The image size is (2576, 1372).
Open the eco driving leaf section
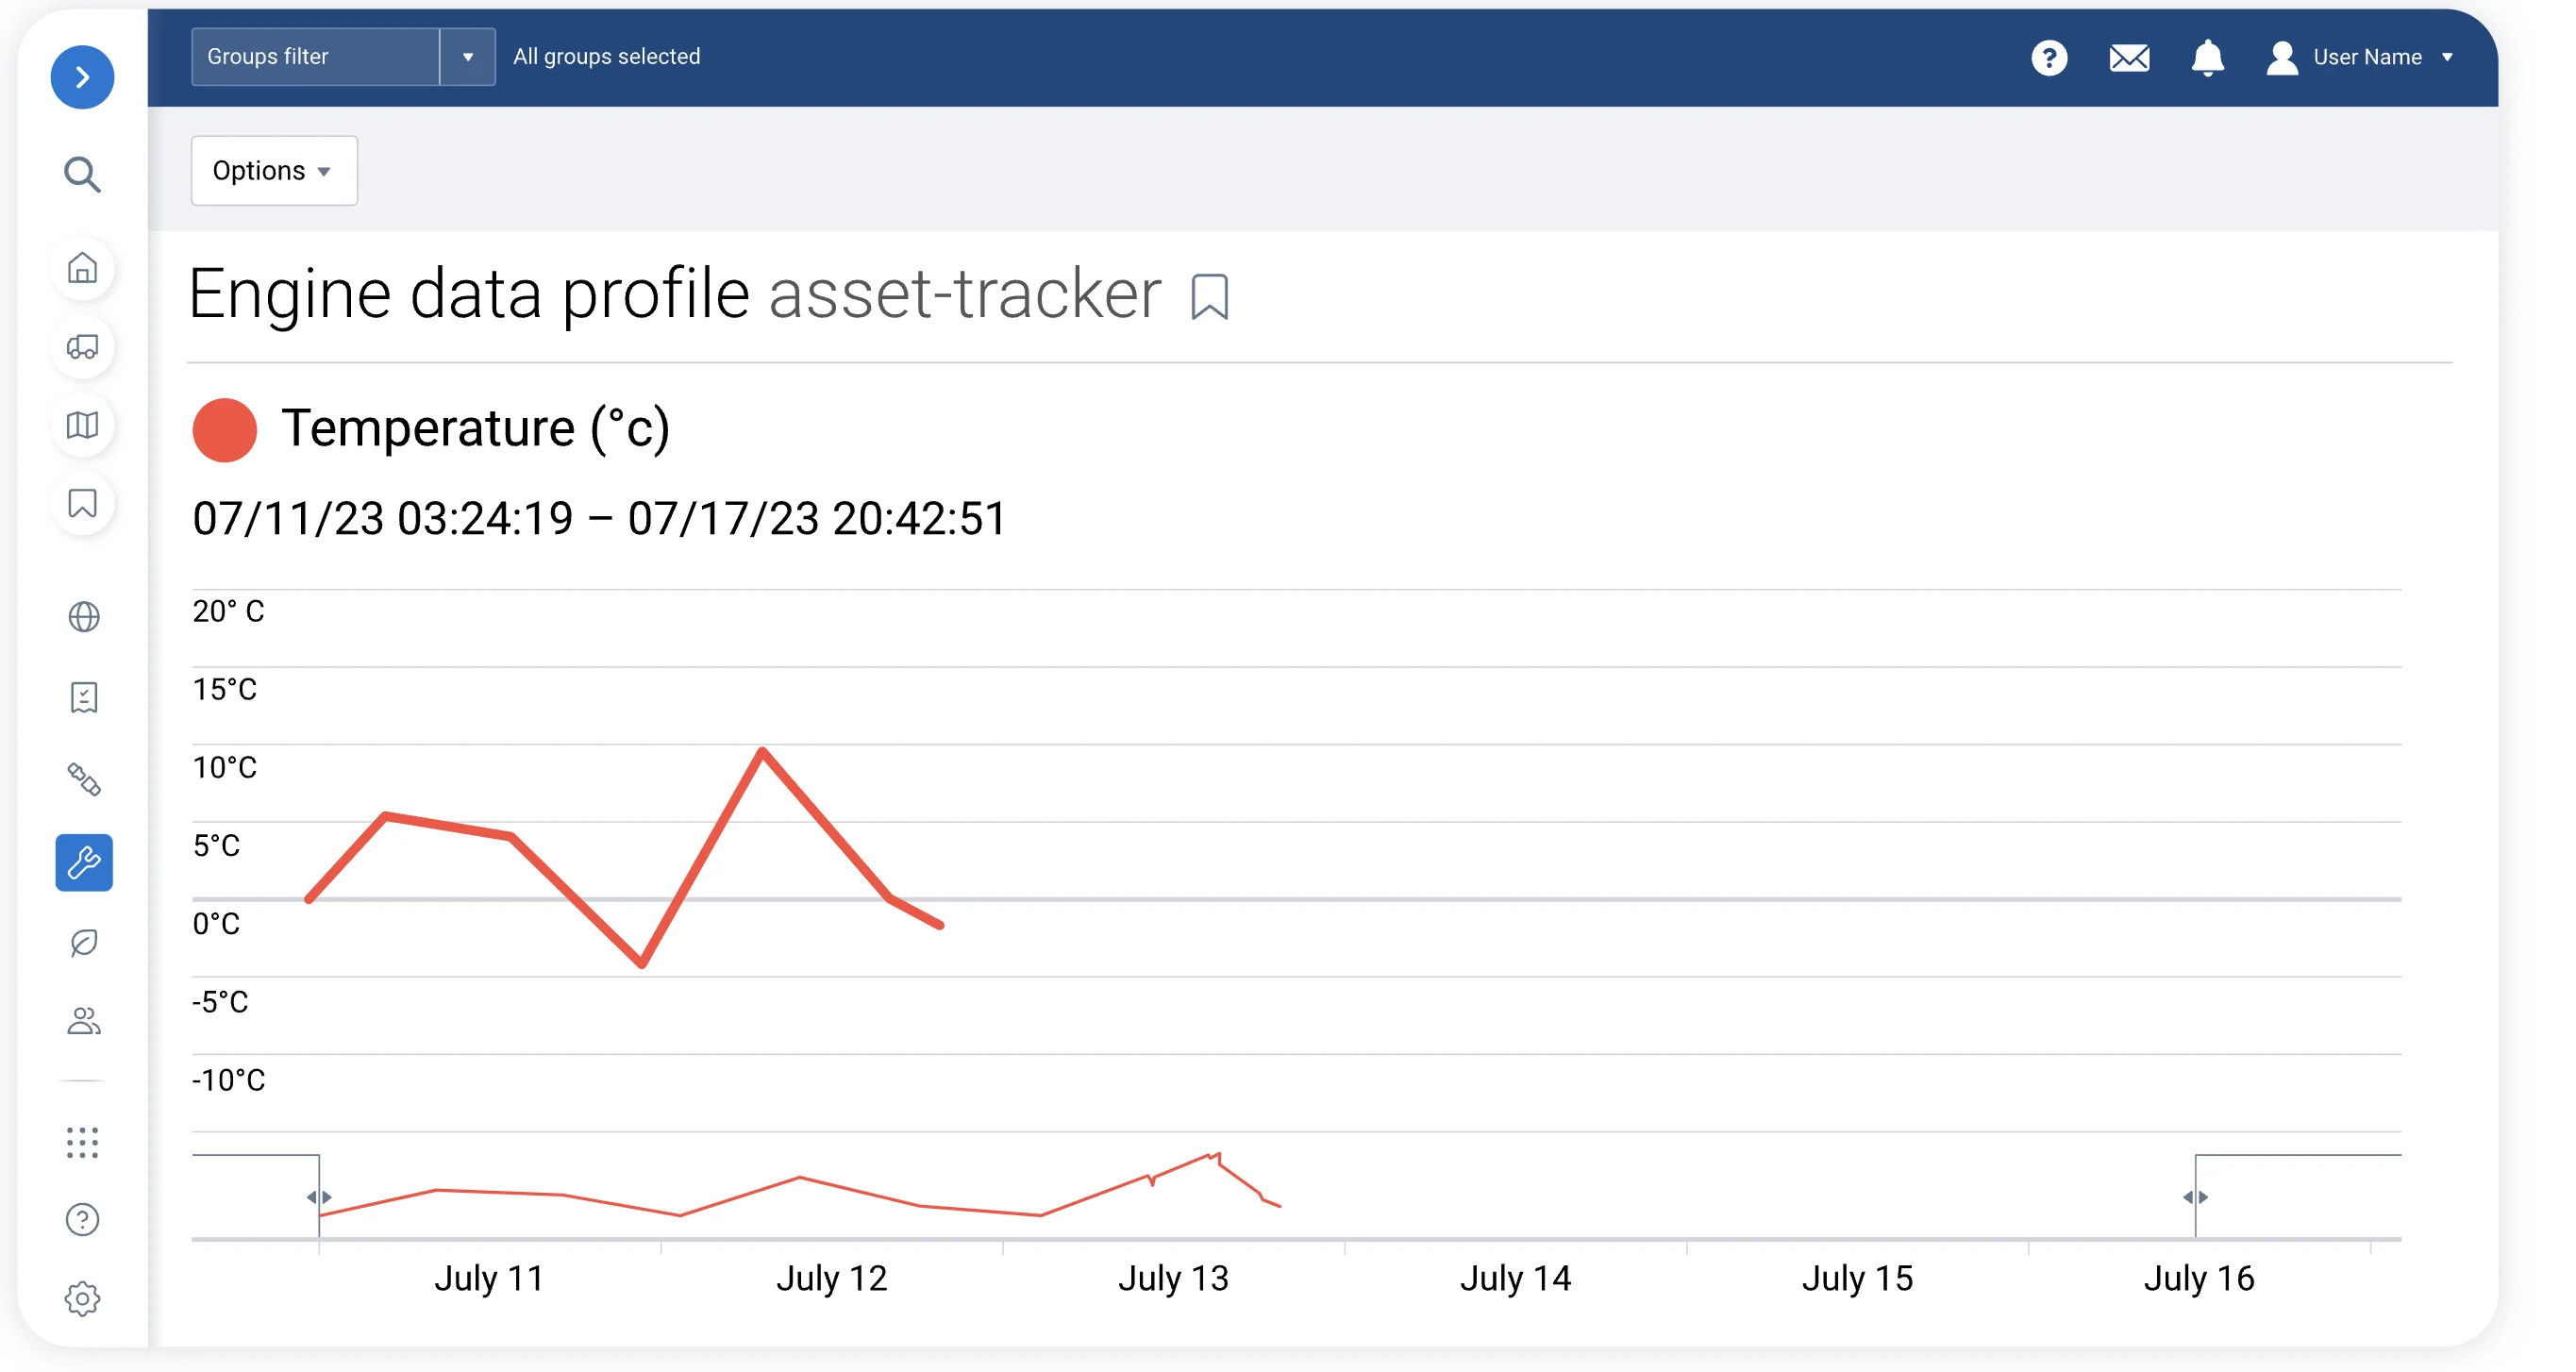click(x=83, y=942)
